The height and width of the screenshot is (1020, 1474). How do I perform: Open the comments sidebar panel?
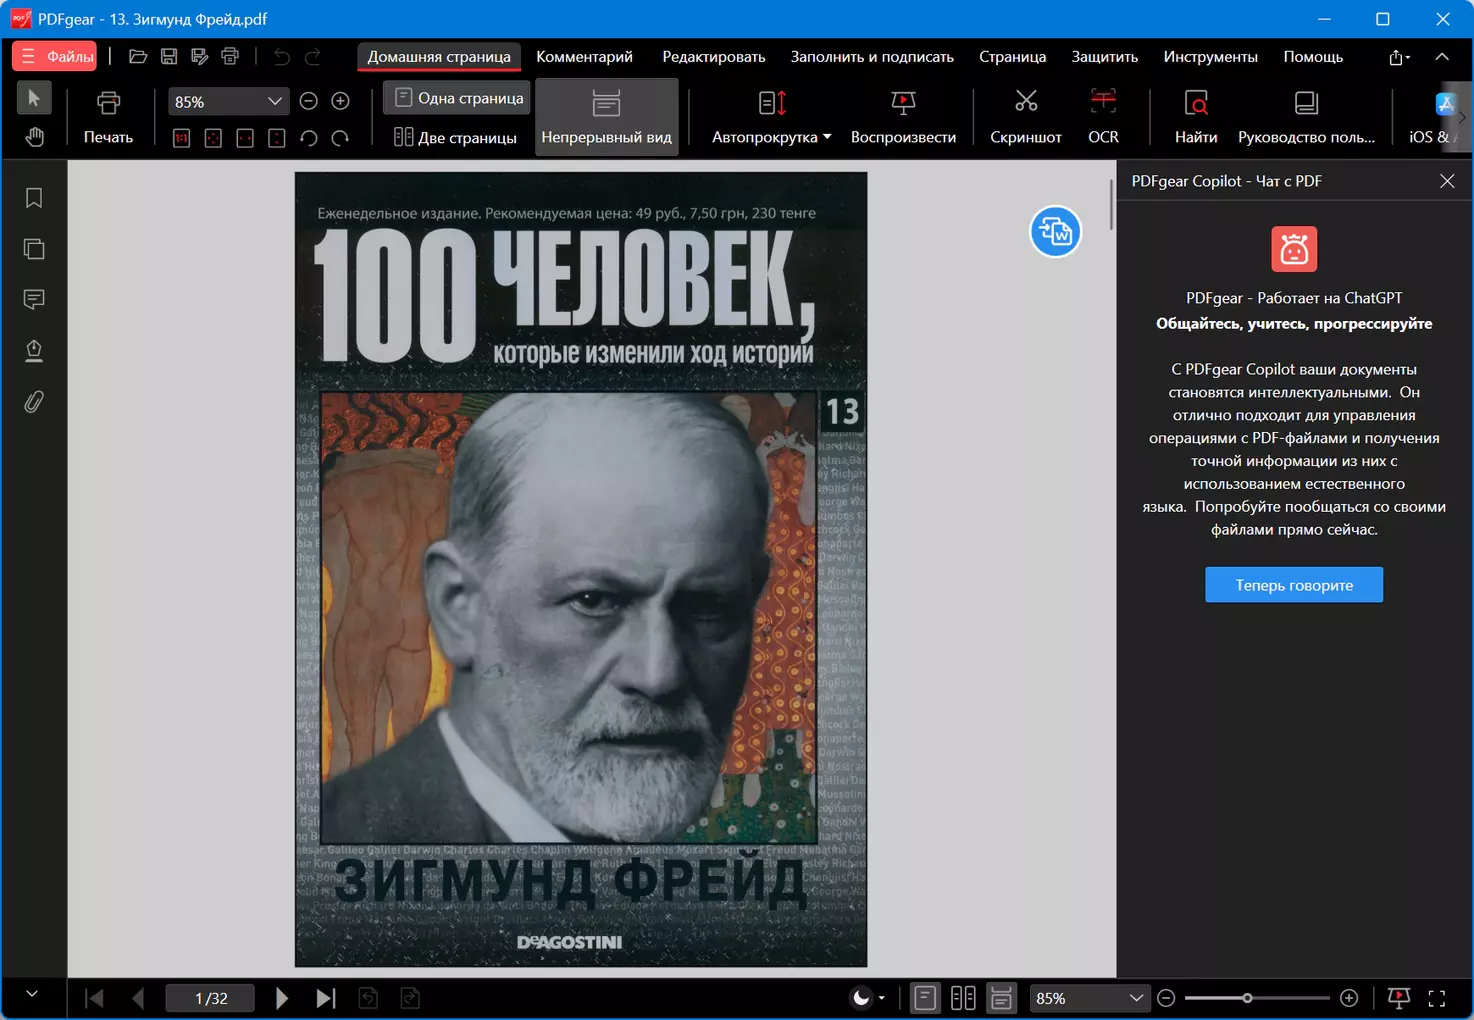(x=34, y=299)
